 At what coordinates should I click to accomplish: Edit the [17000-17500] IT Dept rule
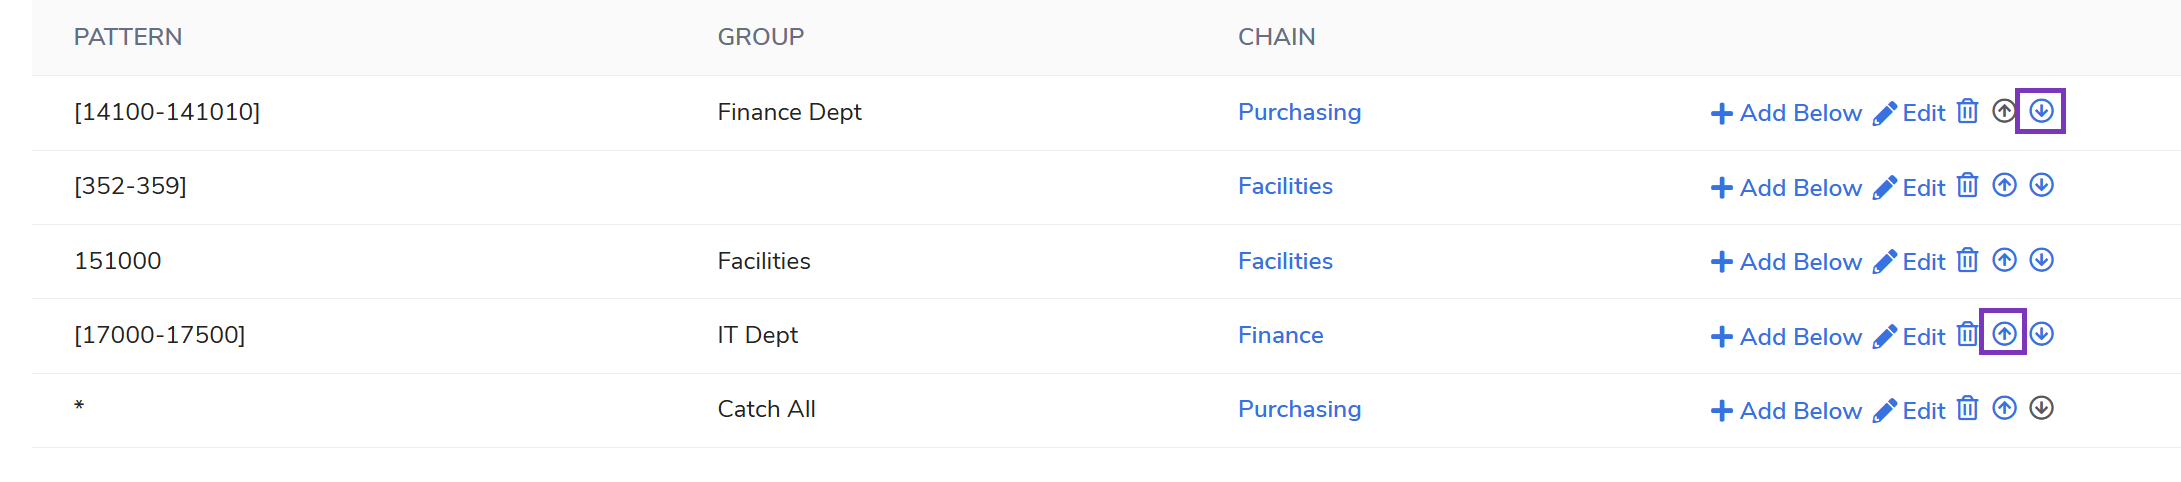(x=1909, y=337)
